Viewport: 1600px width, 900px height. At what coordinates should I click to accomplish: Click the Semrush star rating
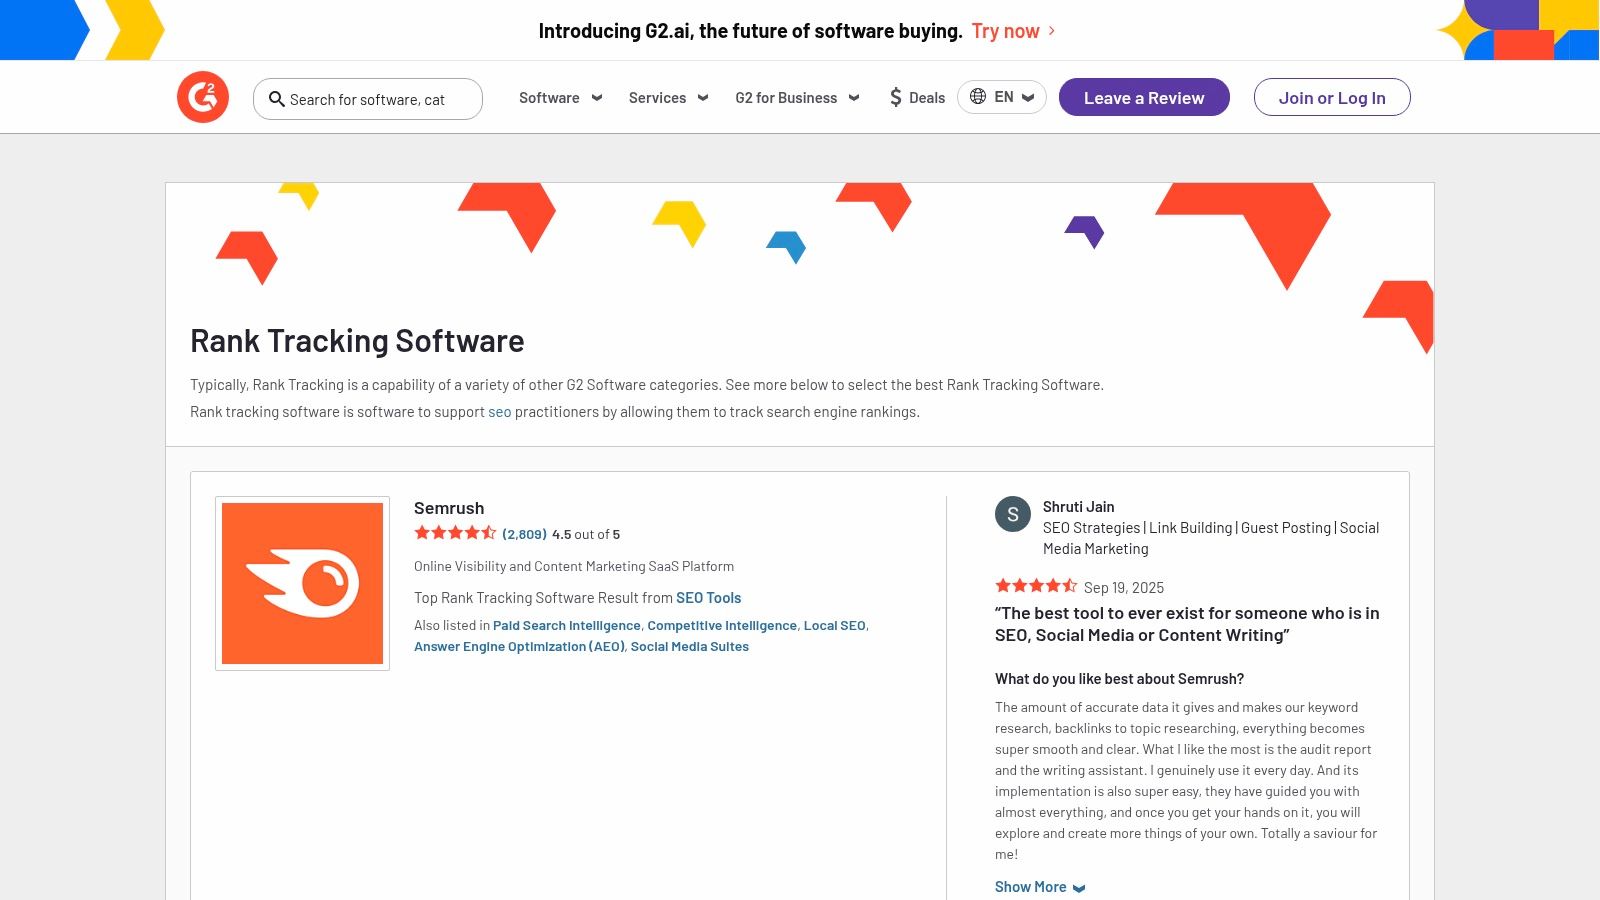(x=455, y=533)
